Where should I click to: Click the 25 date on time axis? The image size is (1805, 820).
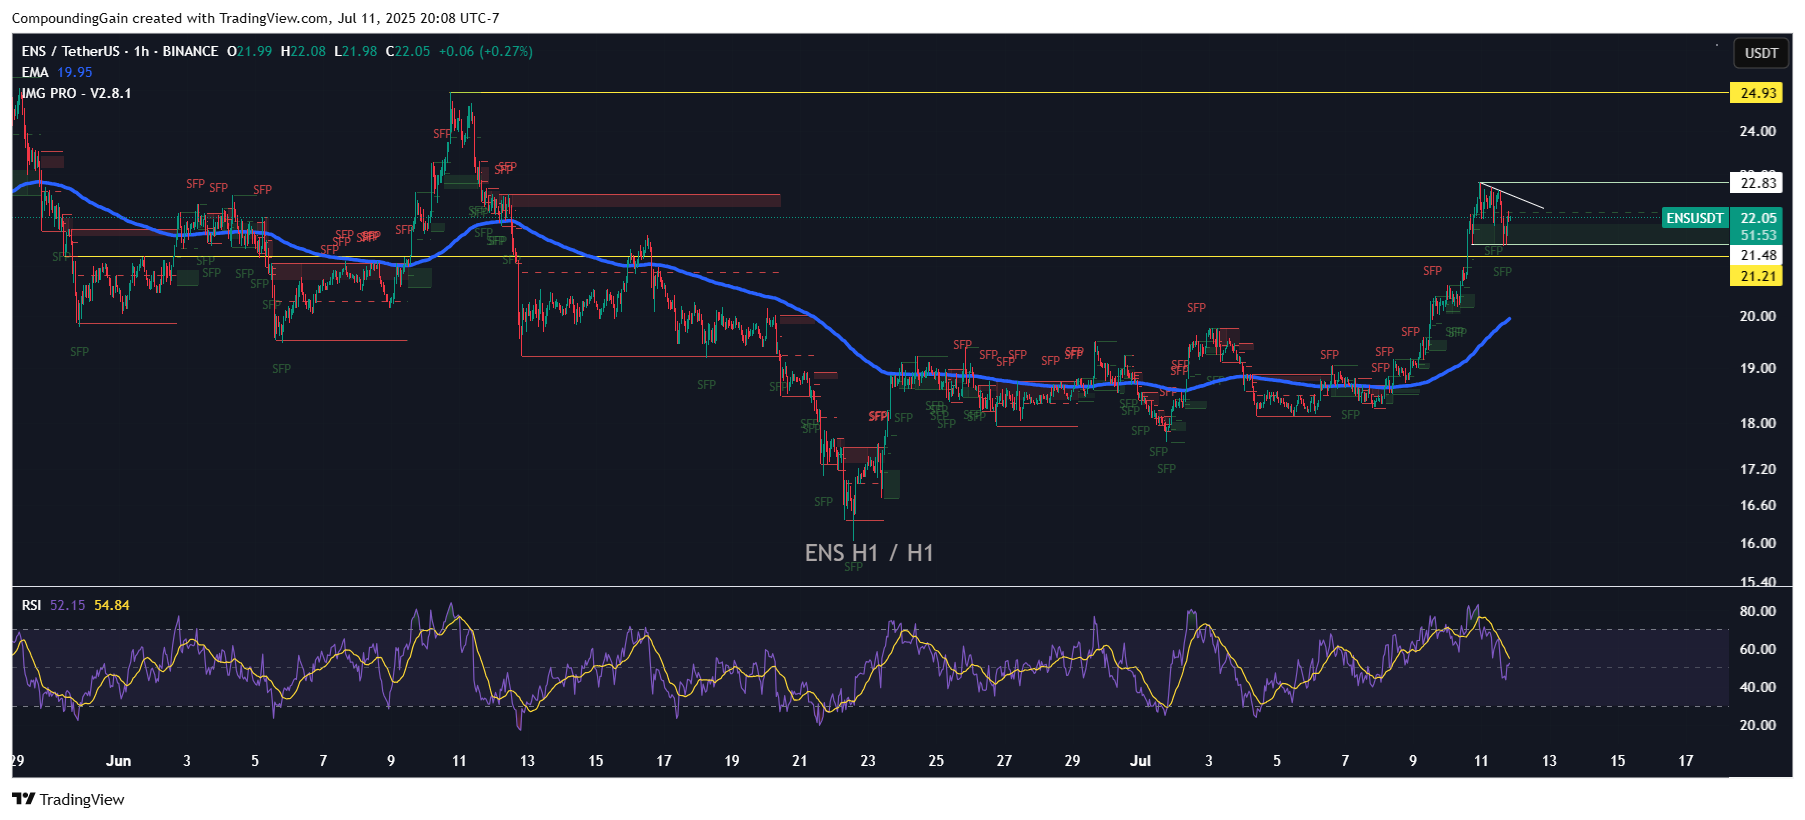pyautogui.click(x=936, y=761)
